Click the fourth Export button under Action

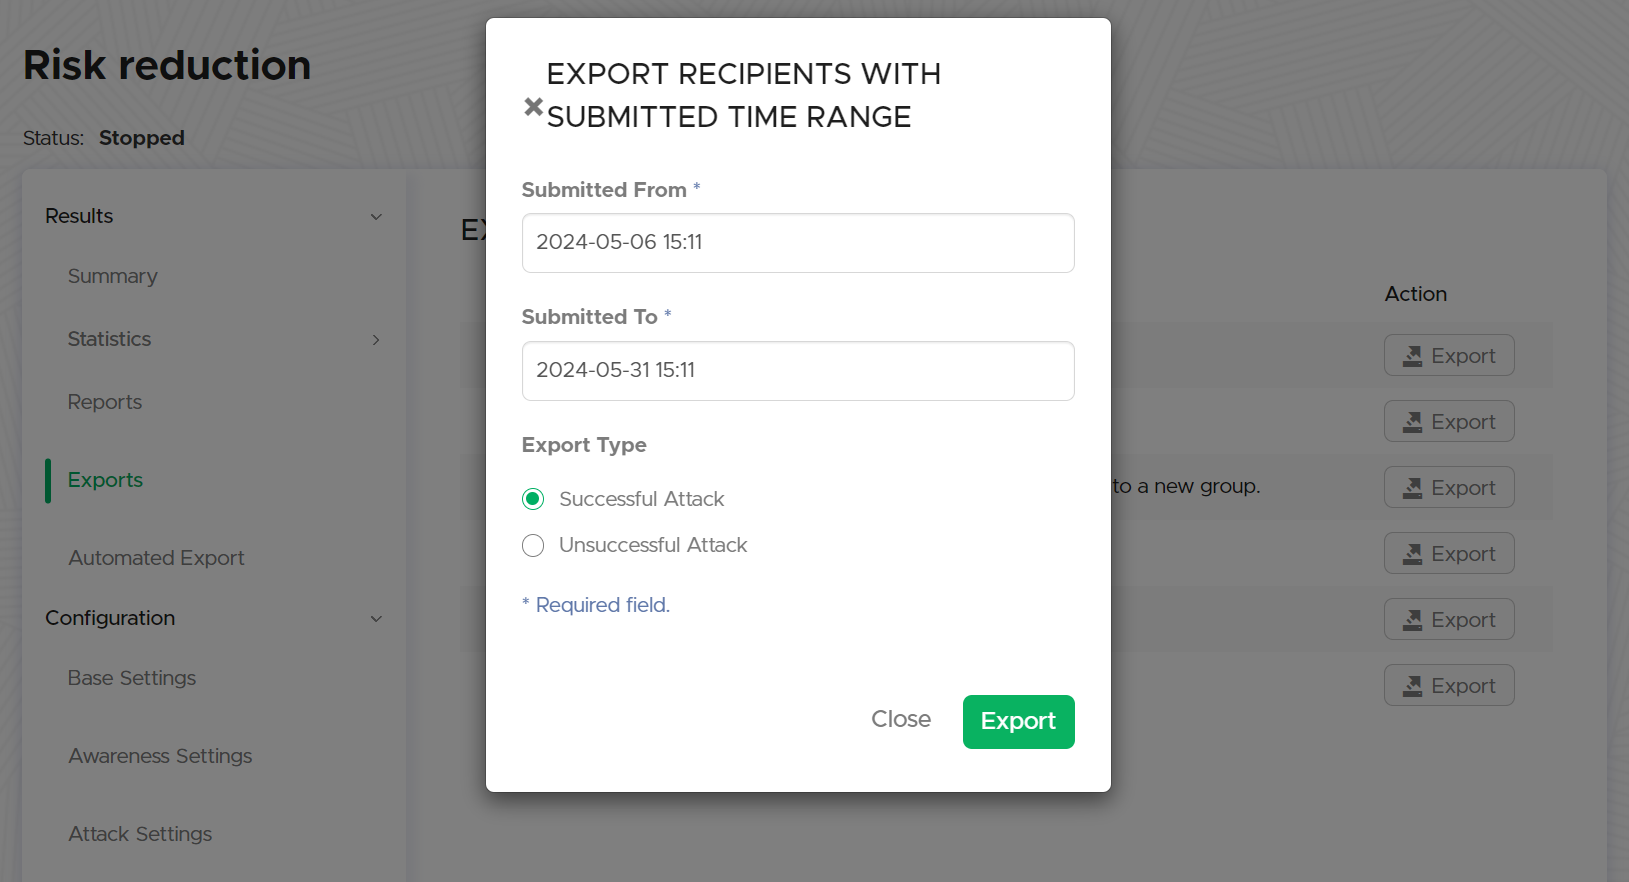pos(1449,553)
